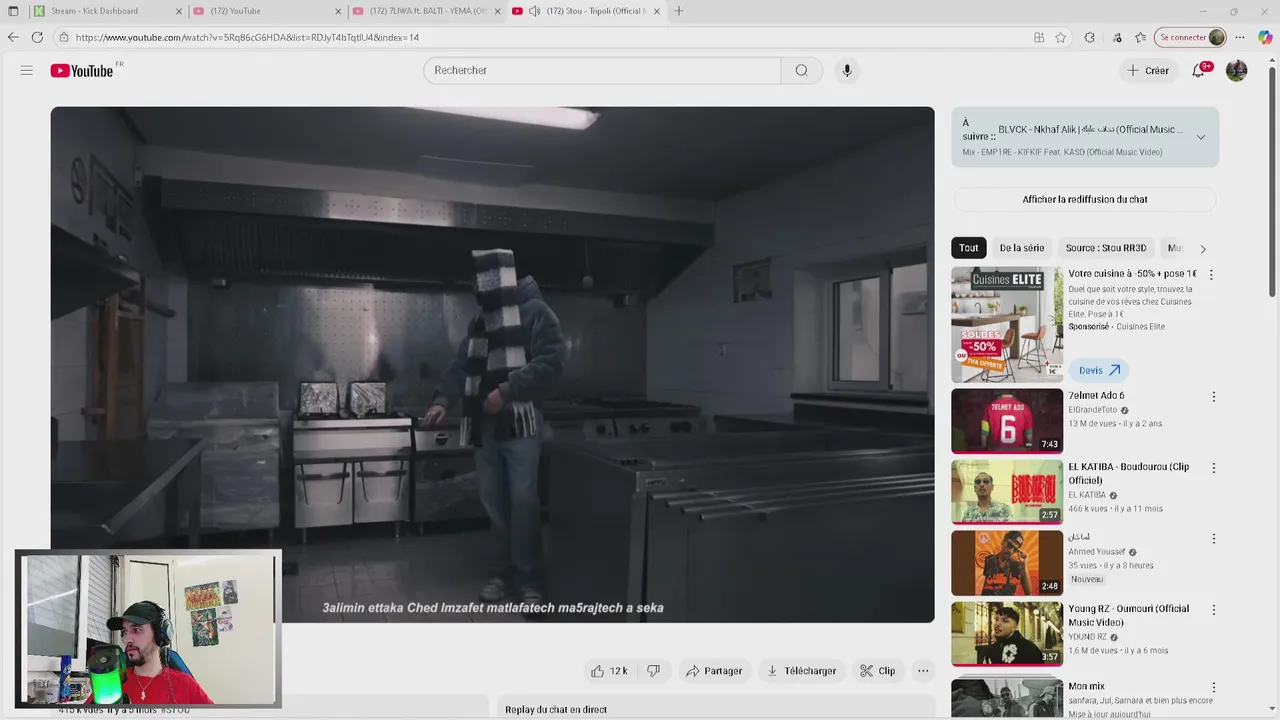
Task: Open options menu for Mon mix
Action: pos(1214,688)
